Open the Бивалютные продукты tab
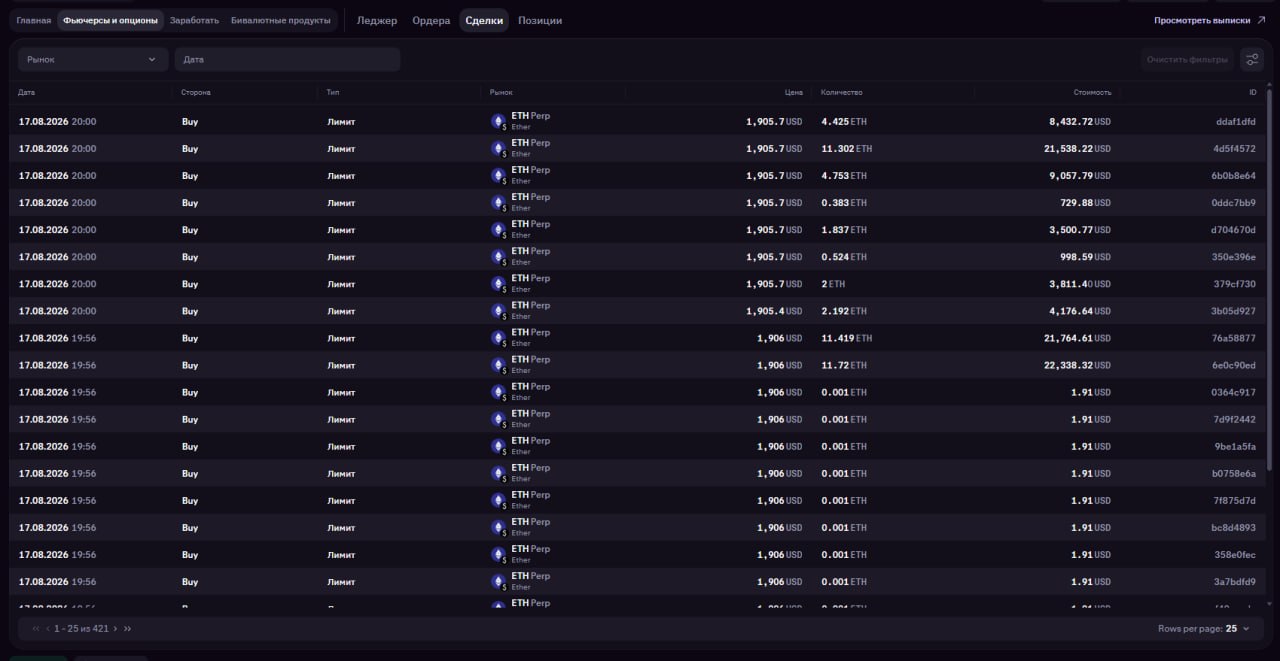The height and width of the screenshot is (661, 1280). point(280,20)
